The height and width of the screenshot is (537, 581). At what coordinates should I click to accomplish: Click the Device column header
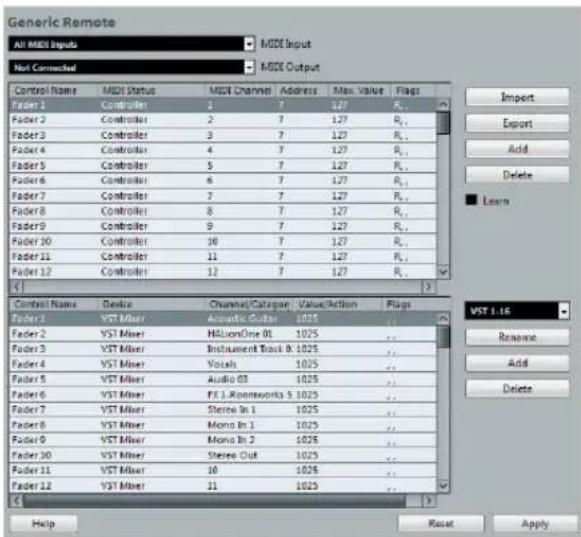pos(152,304)
